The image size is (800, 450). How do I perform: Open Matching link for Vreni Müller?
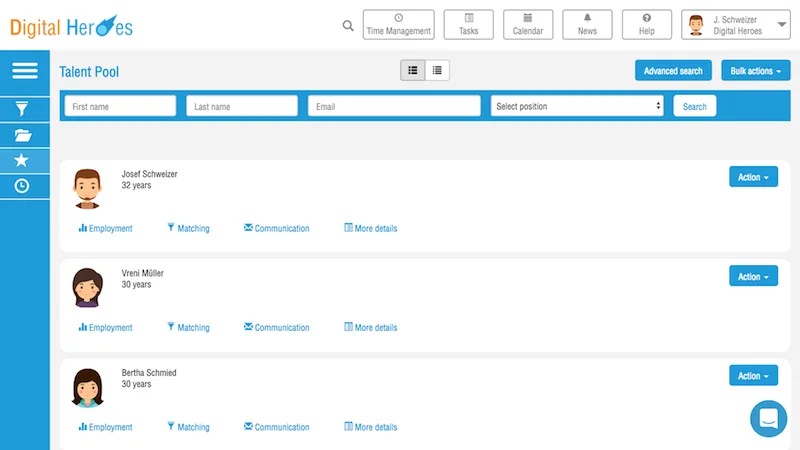coord(188,327)
